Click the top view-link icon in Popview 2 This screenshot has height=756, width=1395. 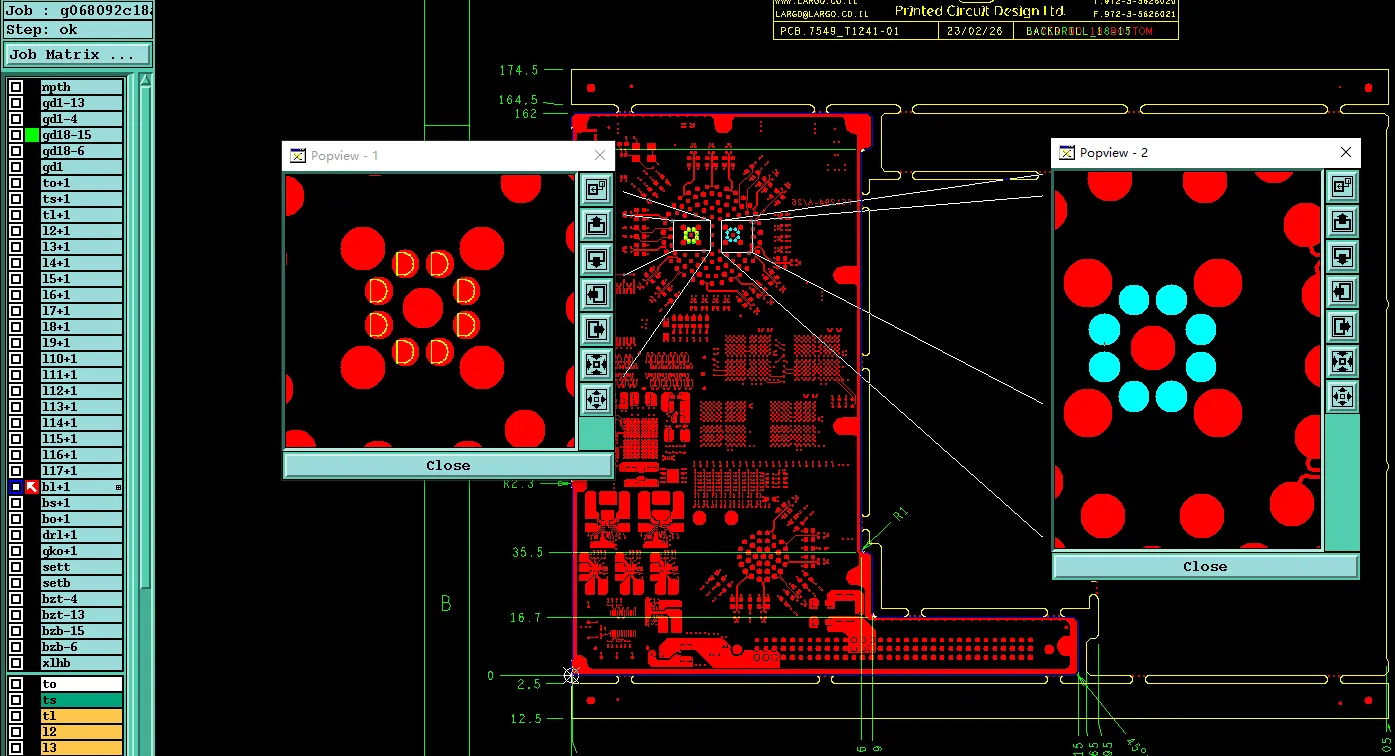1342,186
